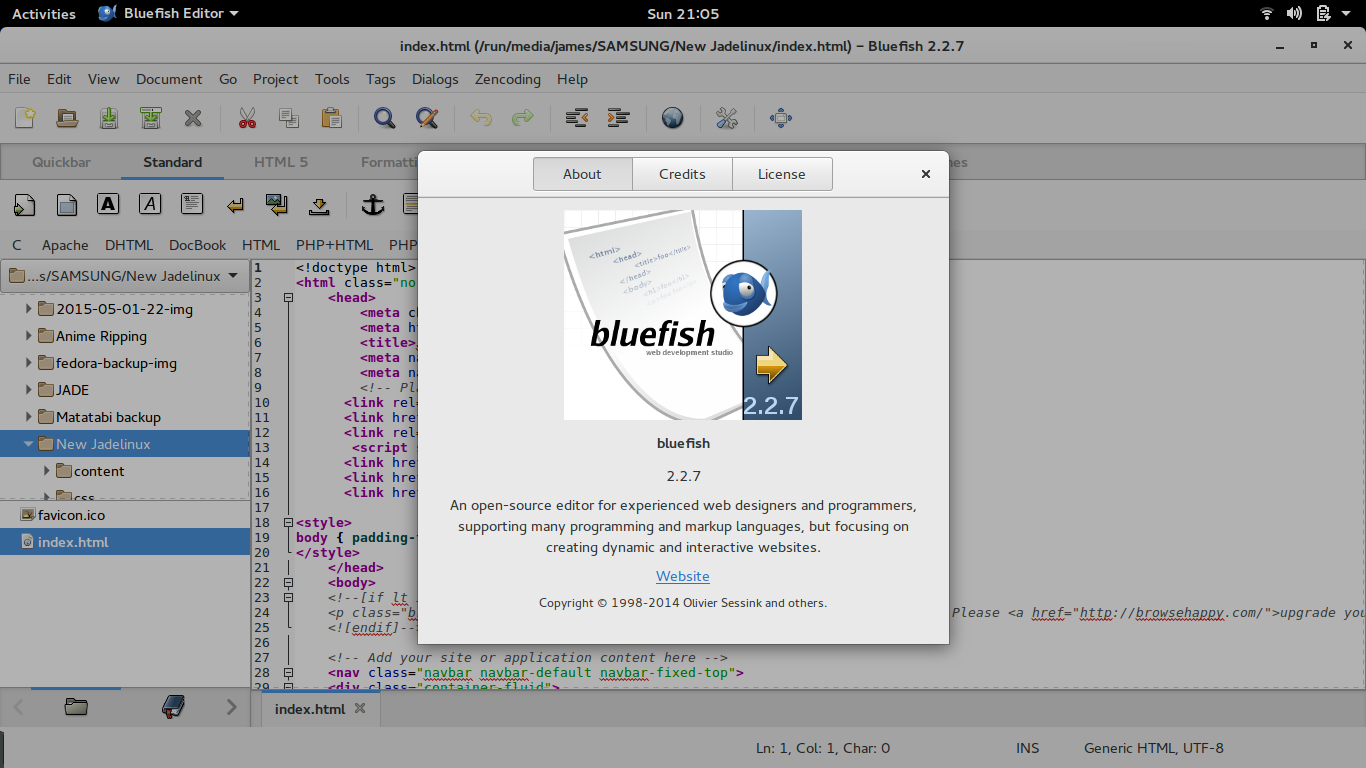Collapse the head tag fold marker on line 3
Screen dimensions: 1366x768
click(289, 297)
